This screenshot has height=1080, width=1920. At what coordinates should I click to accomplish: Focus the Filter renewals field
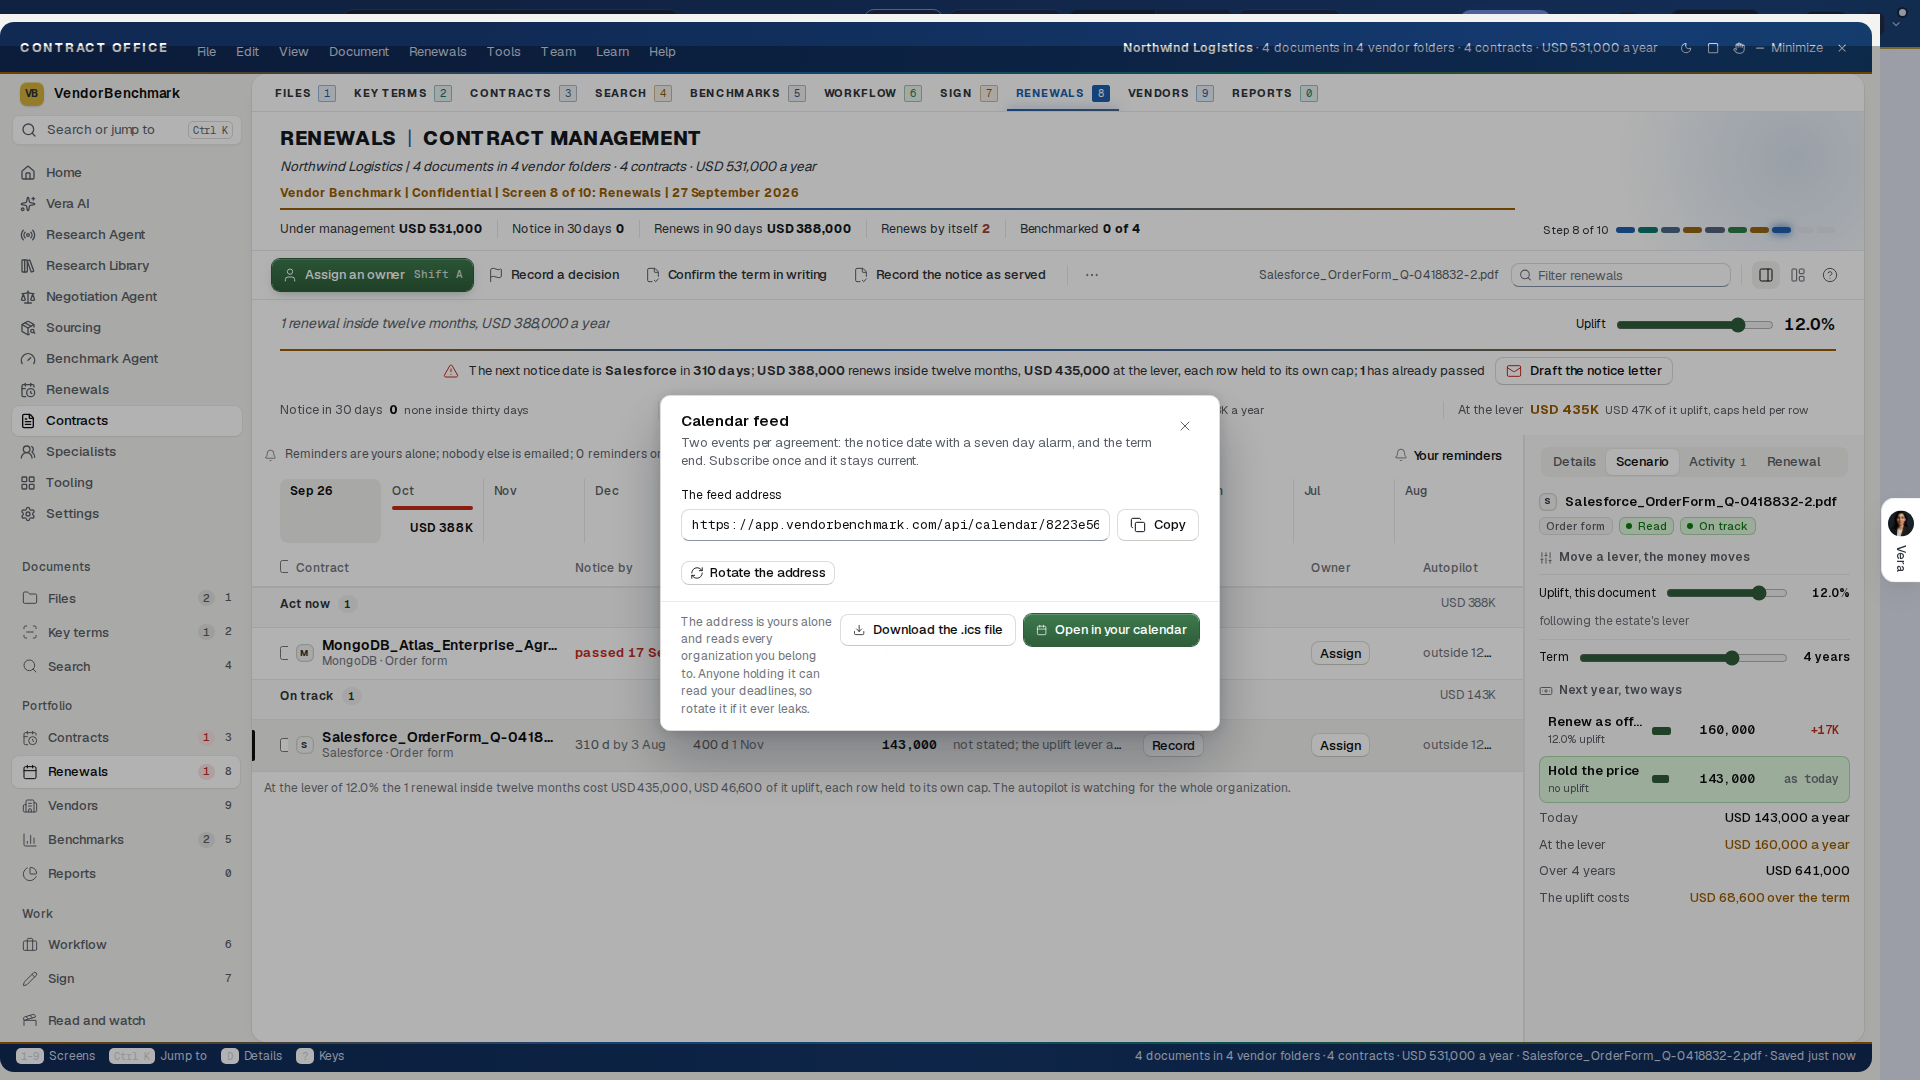point(1621,275)
